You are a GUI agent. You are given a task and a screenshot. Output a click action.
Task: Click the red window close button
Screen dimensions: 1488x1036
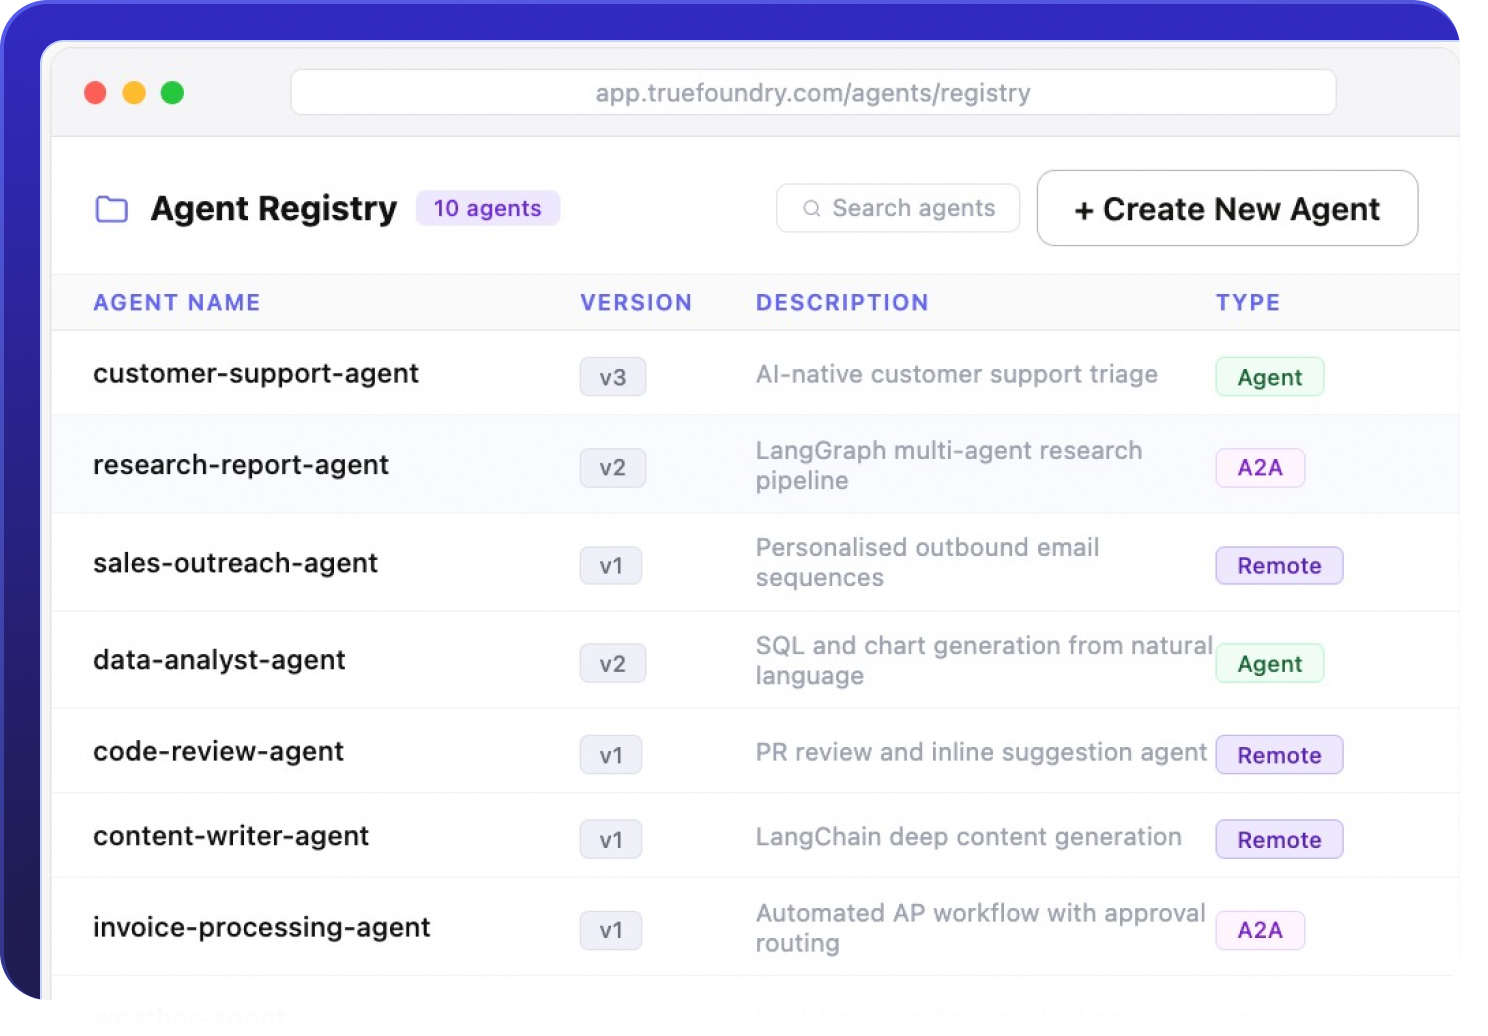(x=96, y=93)
